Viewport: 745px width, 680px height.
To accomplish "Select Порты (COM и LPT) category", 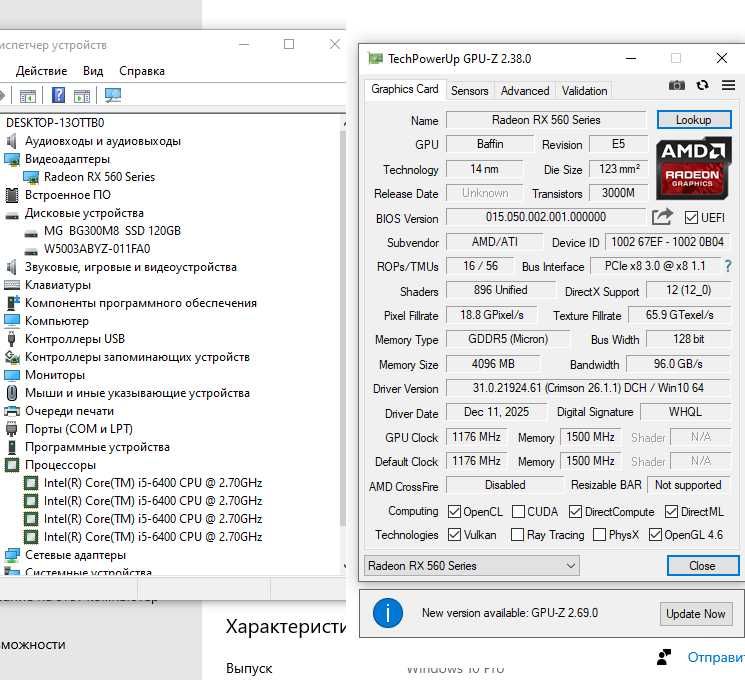I will coord(79,429).
